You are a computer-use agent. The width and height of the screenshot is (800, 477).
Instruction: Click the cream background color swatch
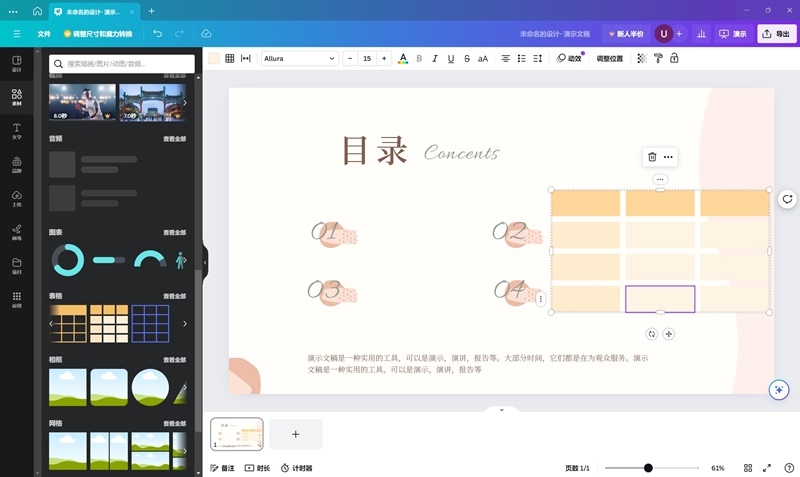coord(214,59)
